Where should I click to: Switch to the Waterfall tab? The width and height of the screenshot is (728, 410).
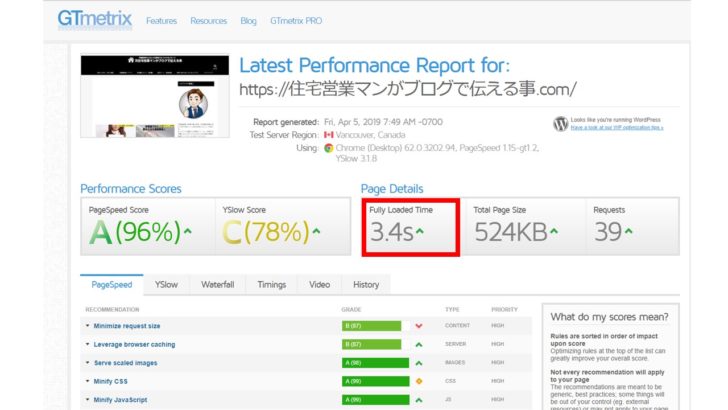[x=217, y=285]
